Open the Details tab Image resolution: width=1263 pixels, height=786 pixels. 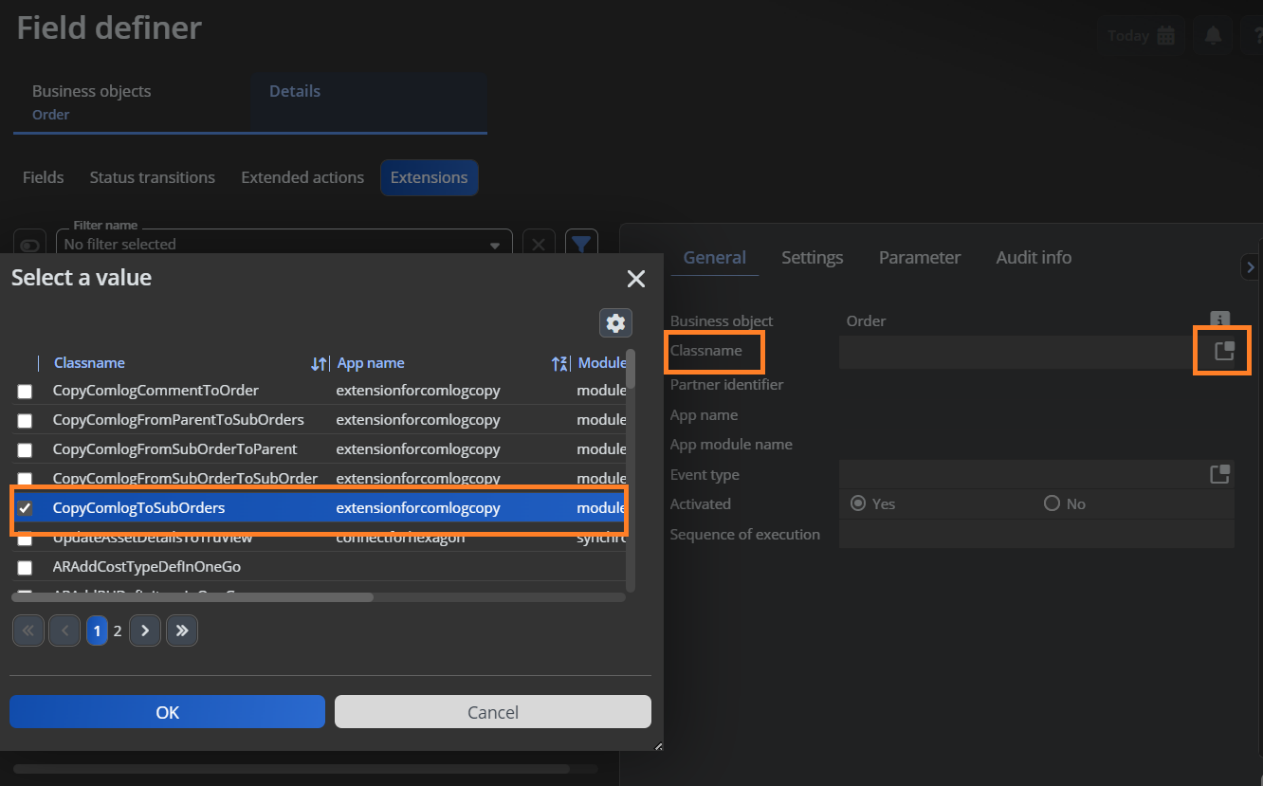pyautogui.click(x=369, y=102)
